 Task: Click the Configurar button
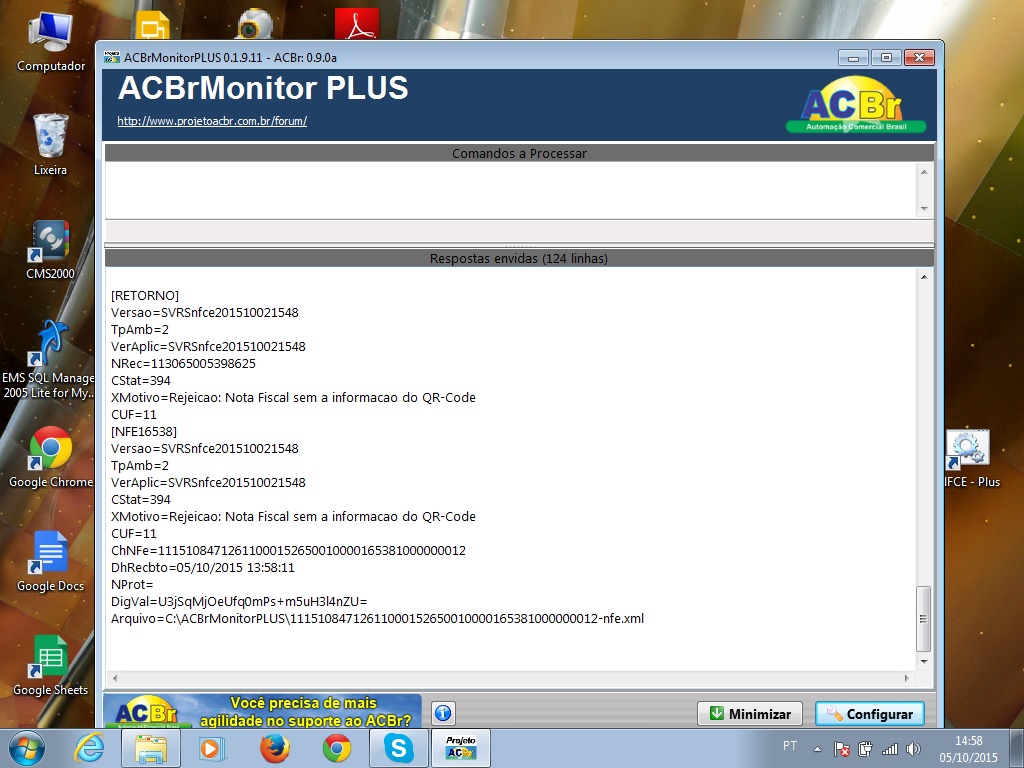pos(870,714)
